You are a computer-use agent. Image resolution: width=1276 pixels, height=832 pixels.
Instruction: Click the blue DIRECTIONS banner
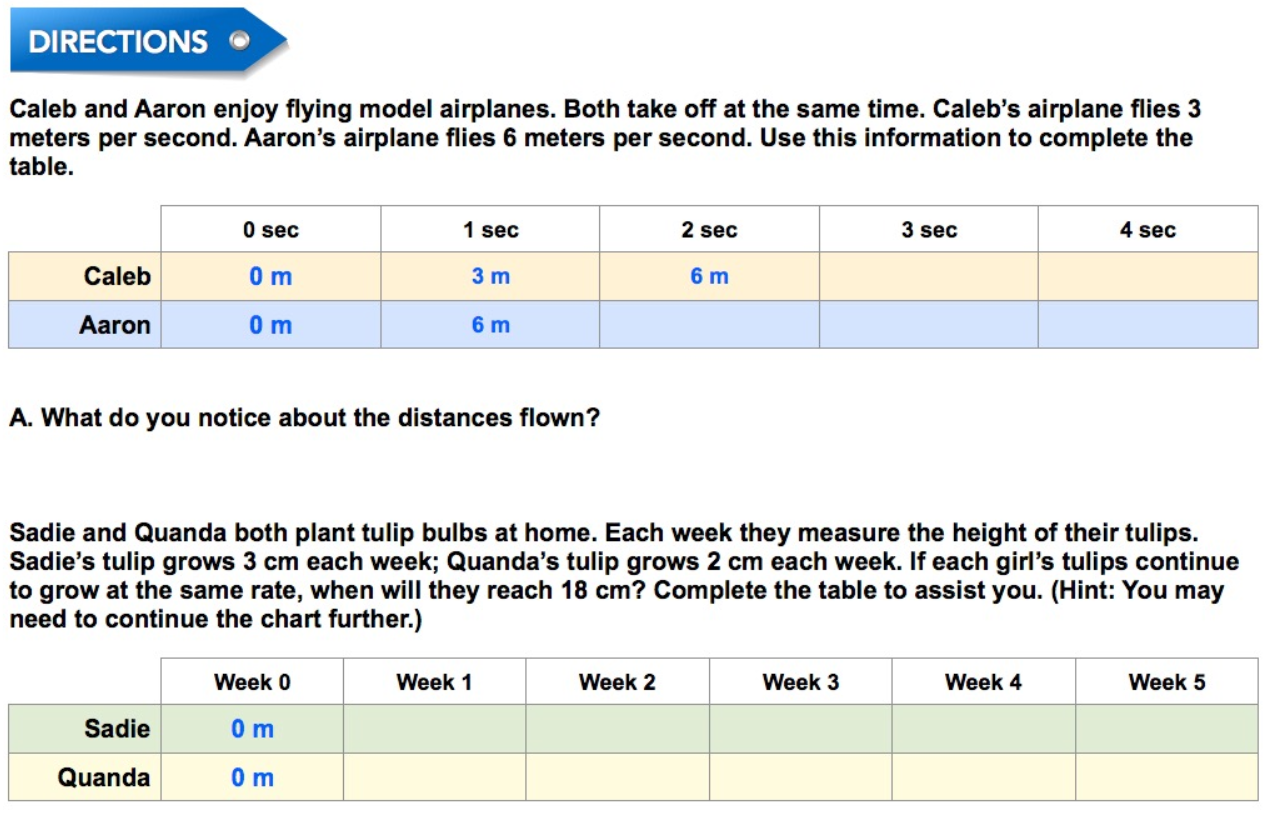(x=120, y=42)
